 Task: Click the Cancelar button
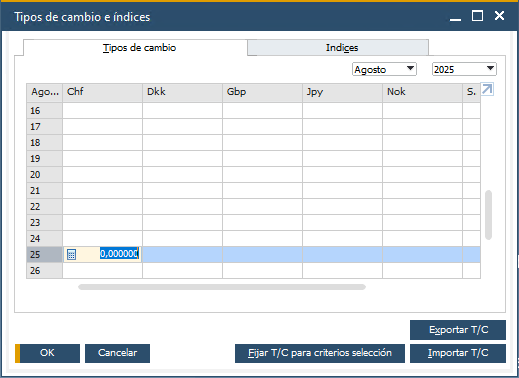coord(117,353)
